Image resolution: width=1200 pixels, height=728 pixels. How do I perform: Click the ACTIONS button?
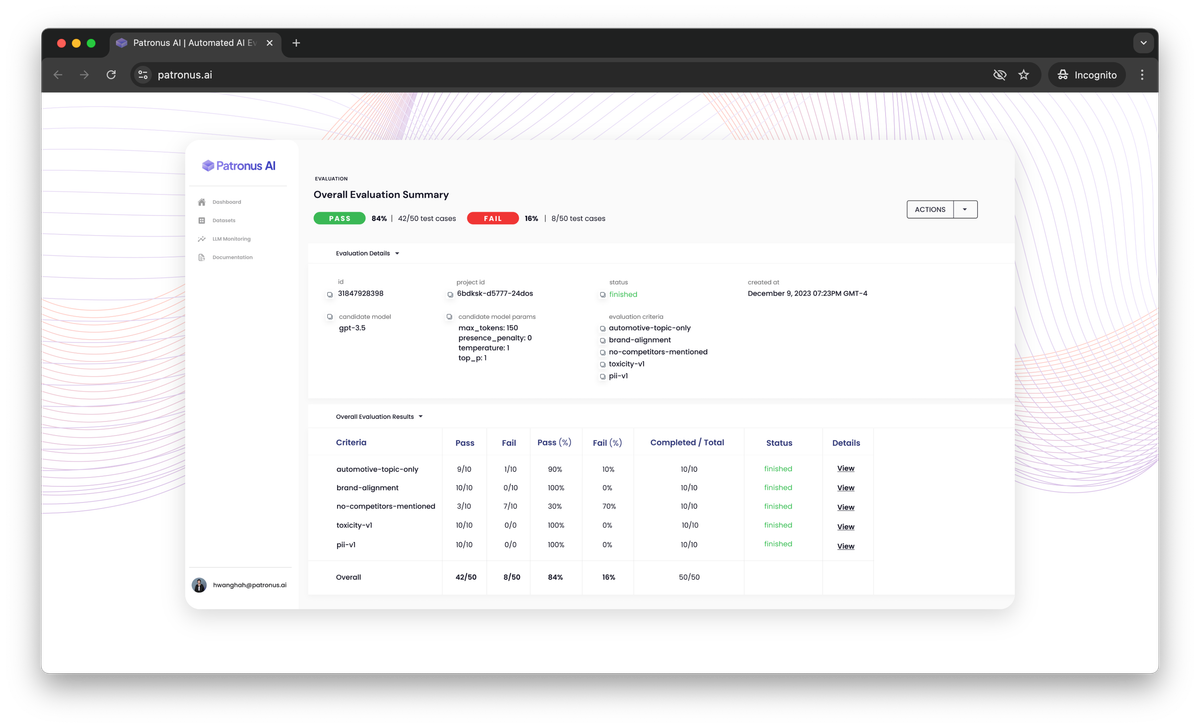click(x=930, y=210)
